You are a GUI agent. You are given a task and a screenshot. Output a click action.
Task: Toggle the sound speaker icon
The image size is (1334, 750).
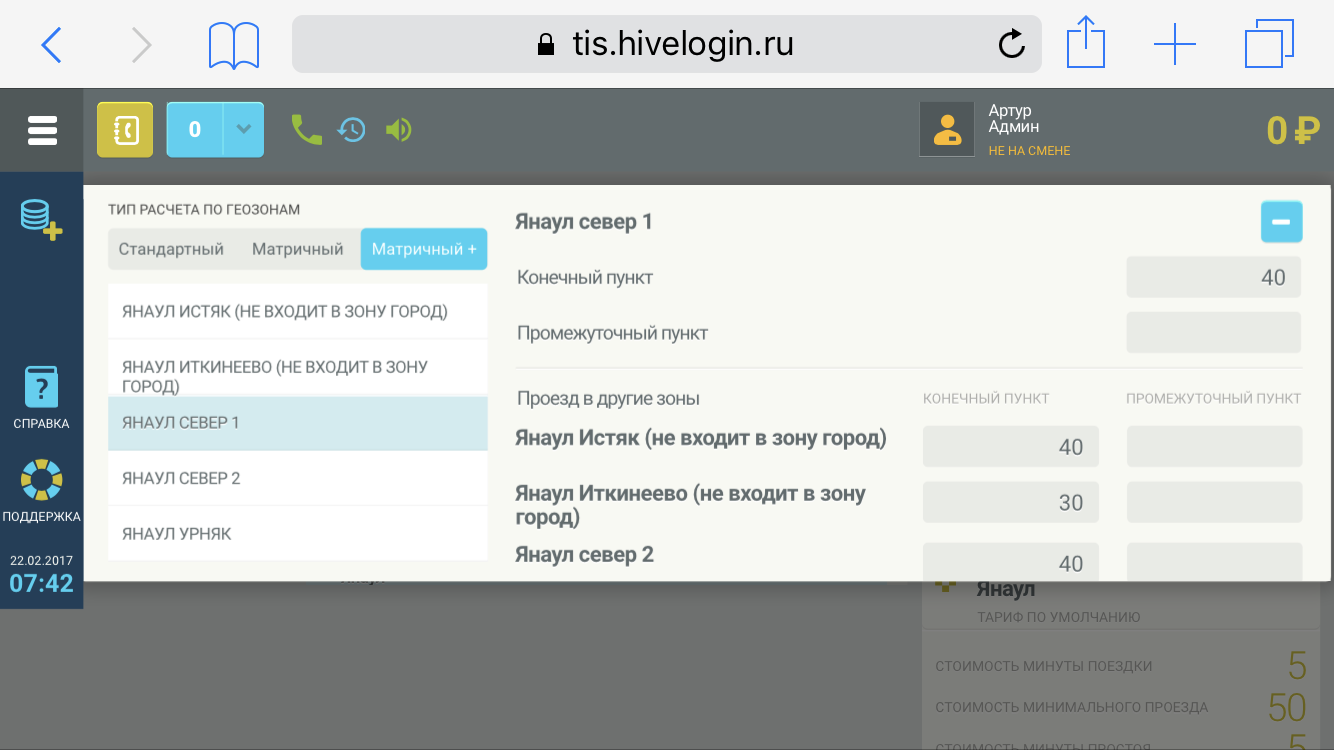pyautogui.click(x=399, y=130)
